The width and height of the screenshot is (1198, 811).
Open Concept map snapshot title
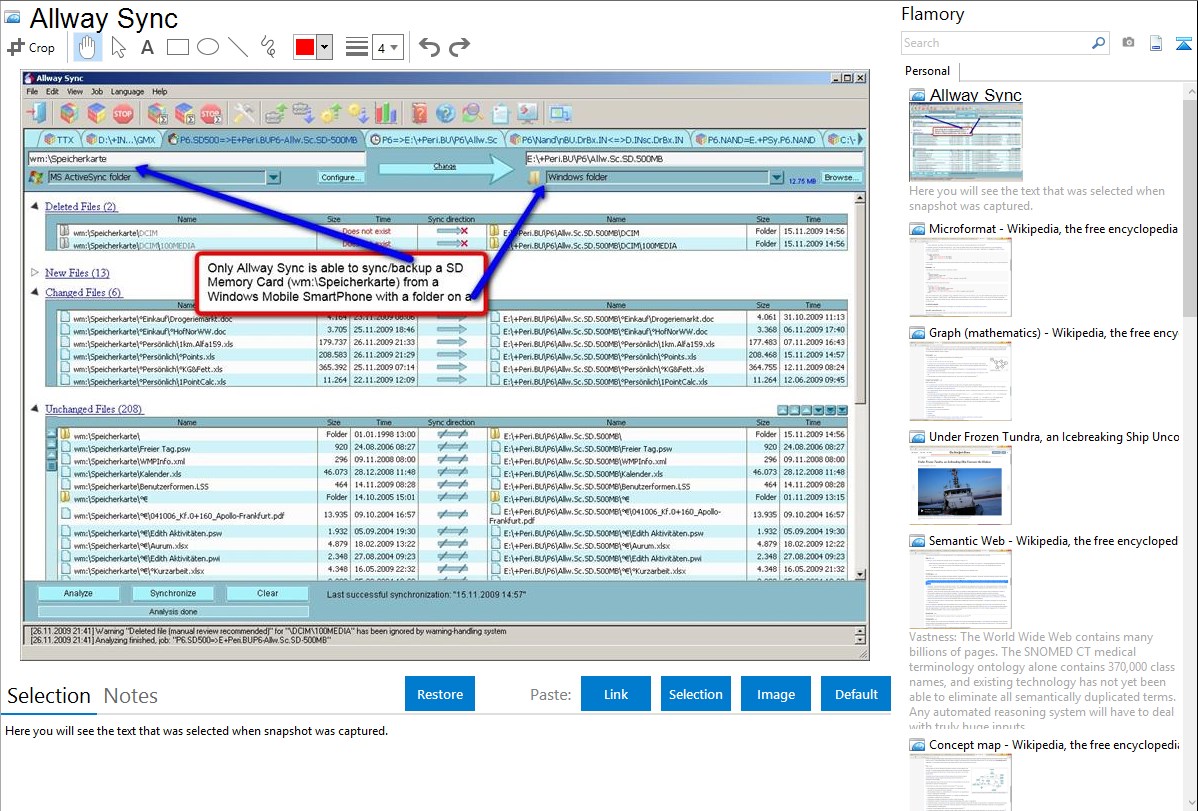(1054, 745)
